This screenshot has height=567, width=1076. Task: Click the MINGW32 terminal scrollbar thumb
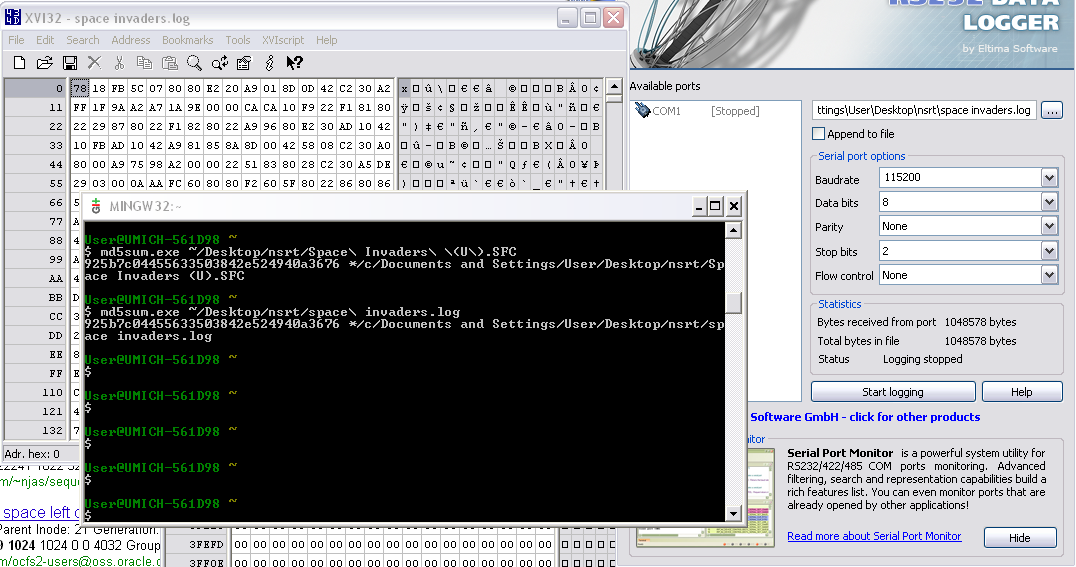733,303
